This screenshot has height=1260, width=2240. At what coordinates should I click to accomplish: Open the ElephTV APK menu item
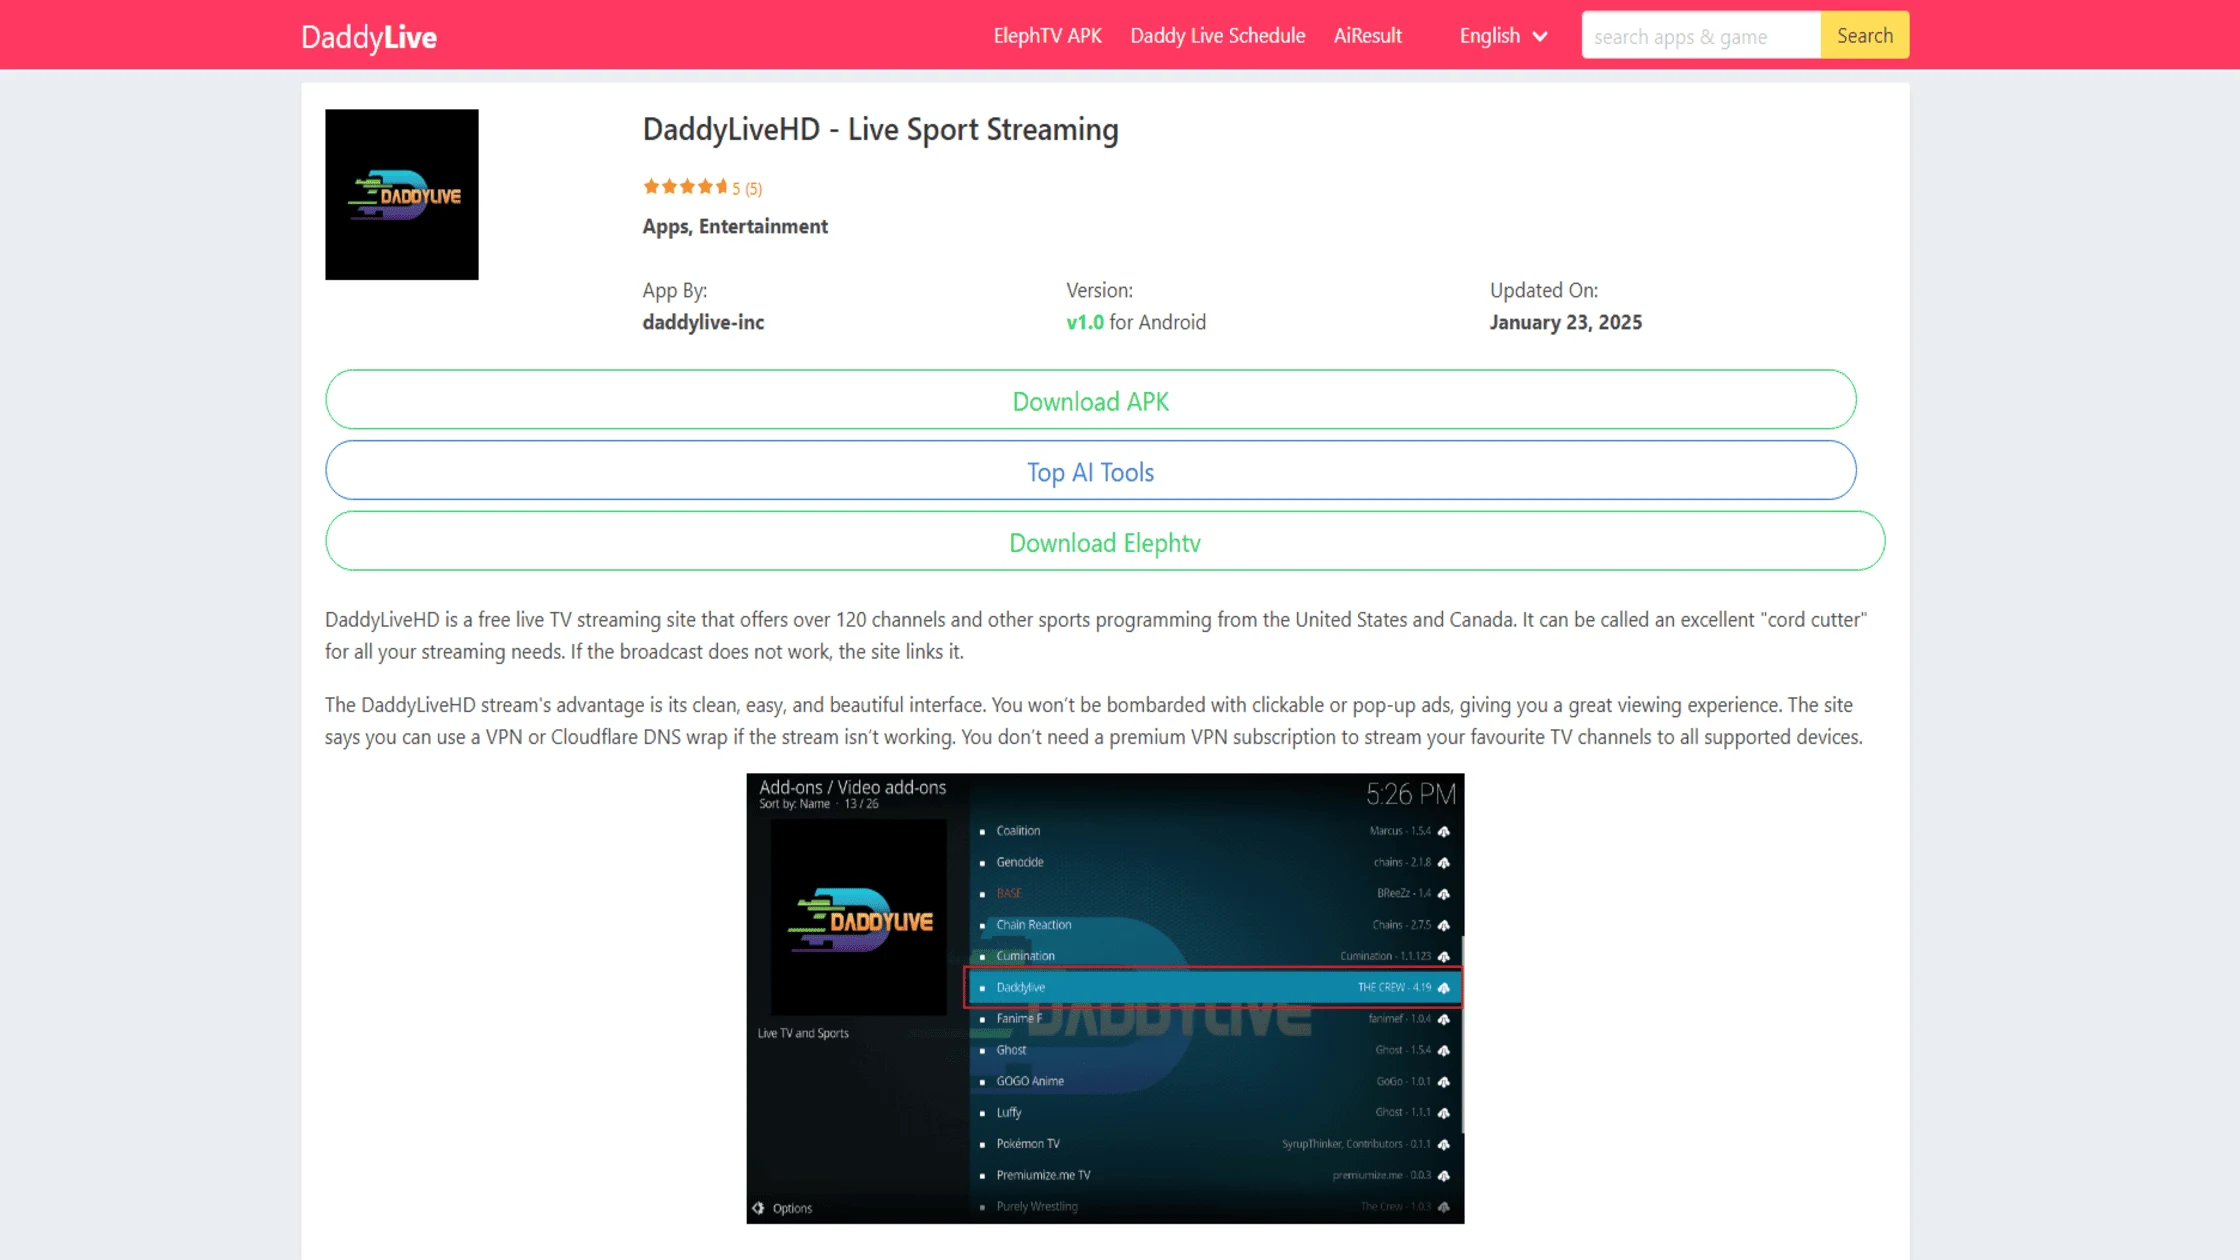(x=1047, y=36)
